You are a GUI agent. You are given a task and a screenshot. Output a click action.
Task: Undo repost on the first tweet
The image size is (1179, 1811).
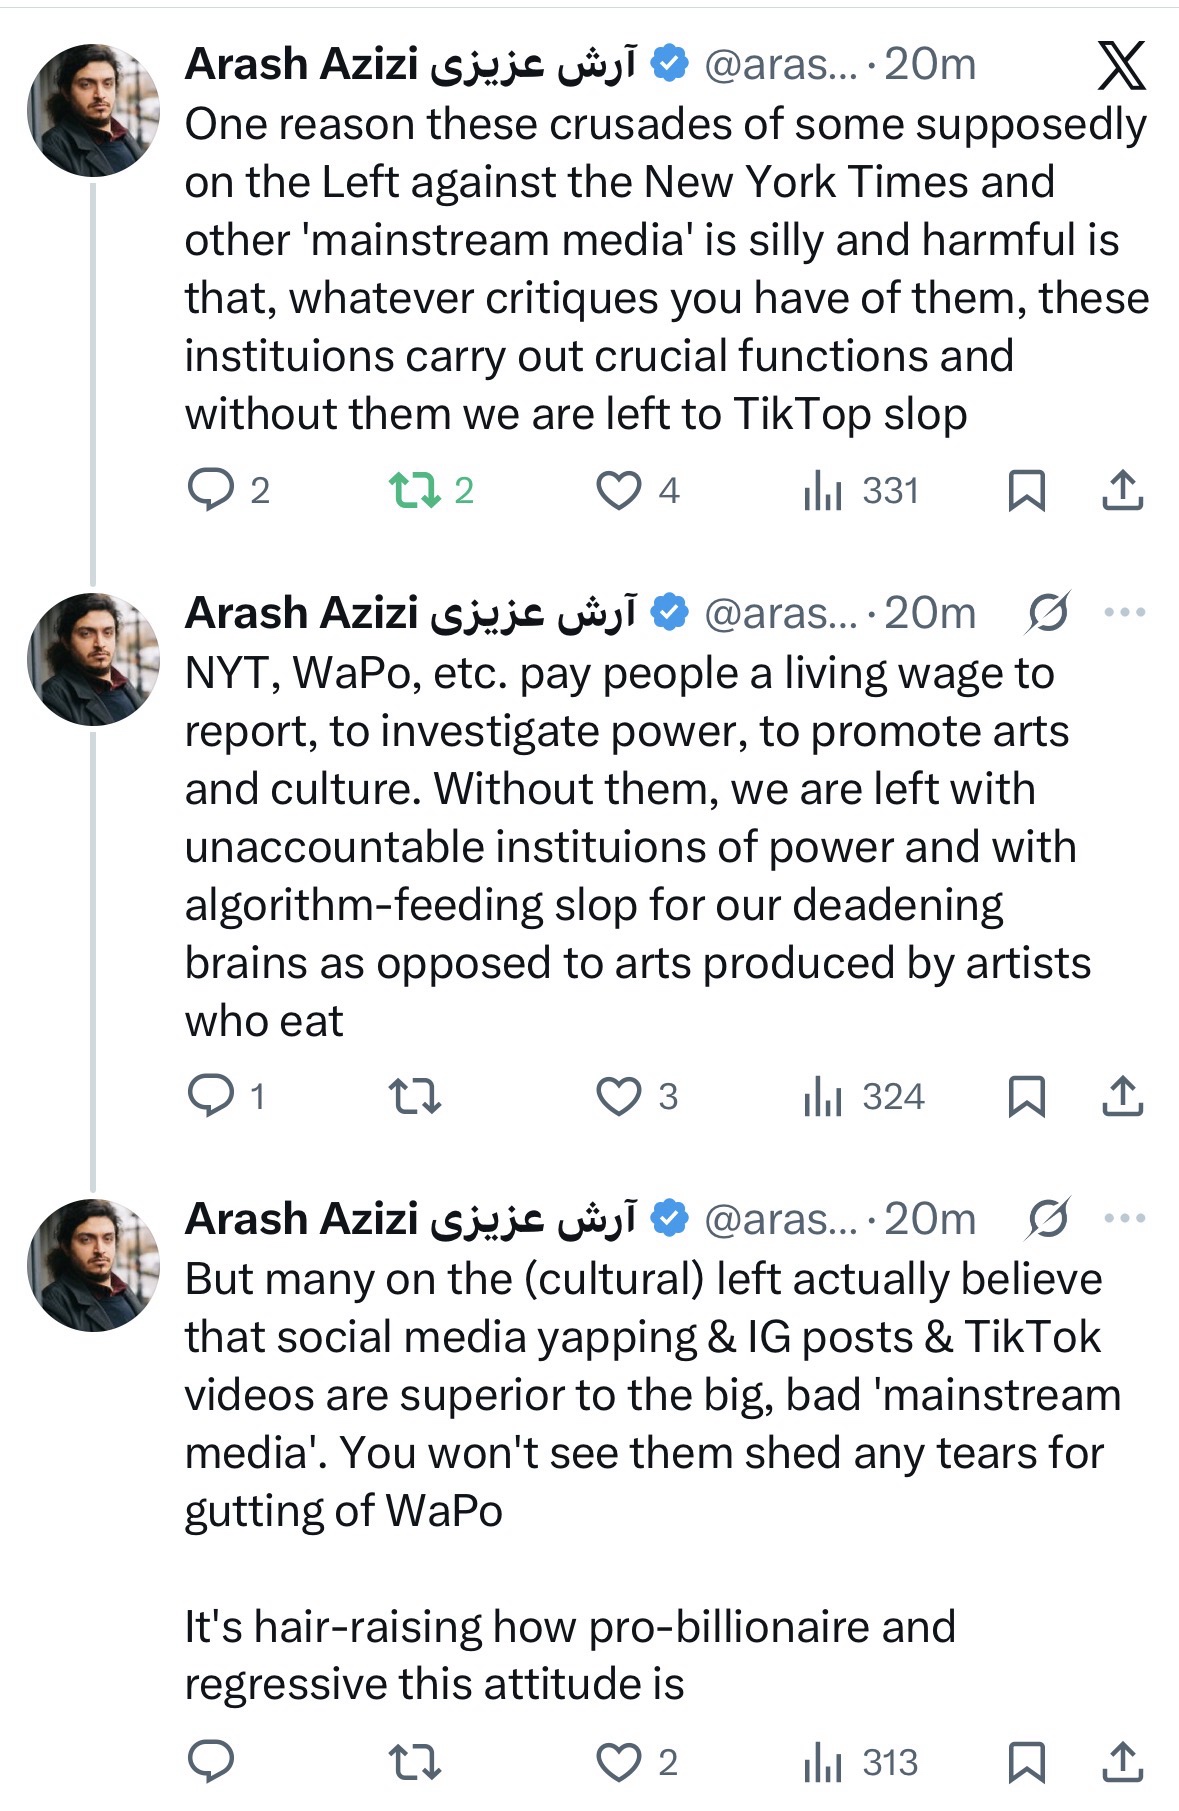[414, 490]
